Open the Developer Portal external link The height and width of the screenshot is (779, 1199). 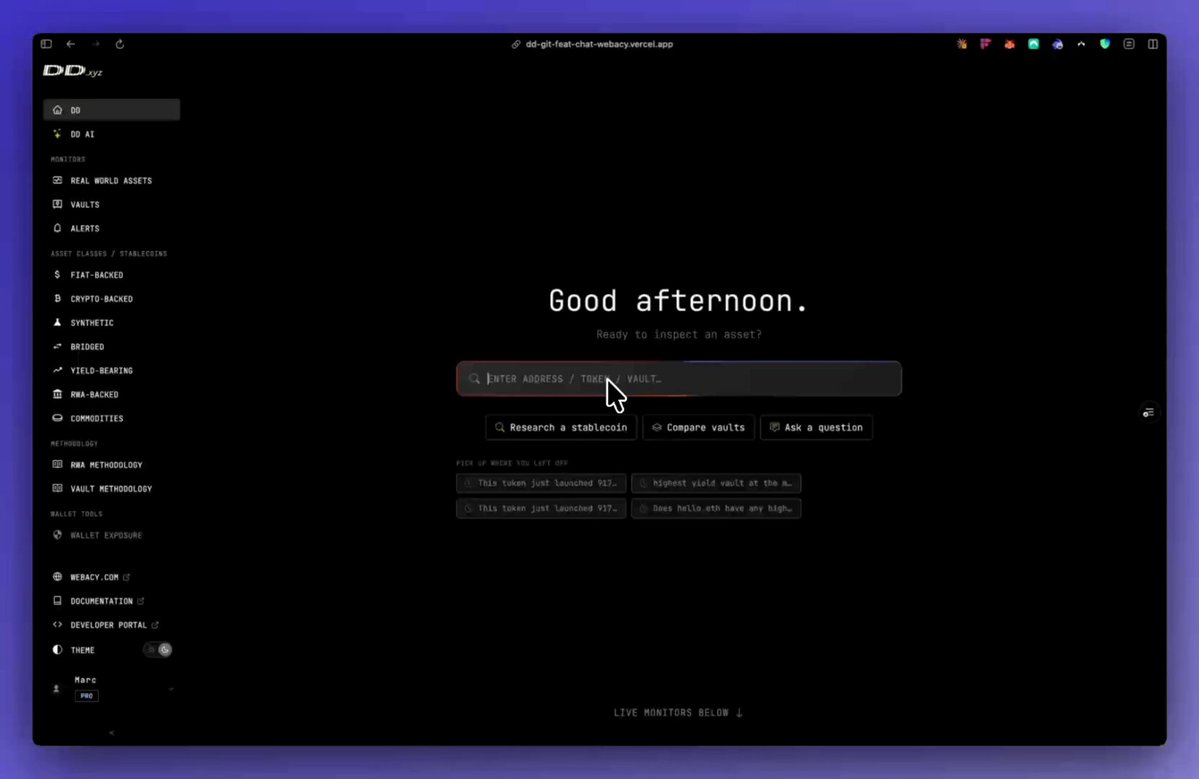[112, 625]
